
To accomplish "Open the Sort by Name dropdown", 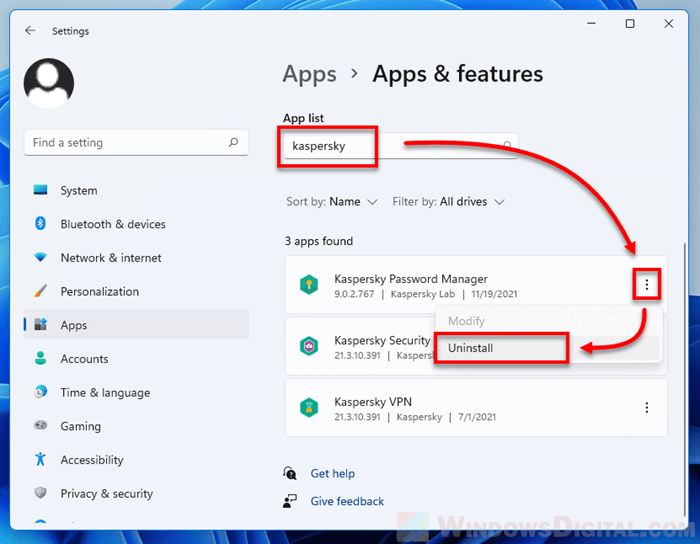I will (x=332, y=202).
